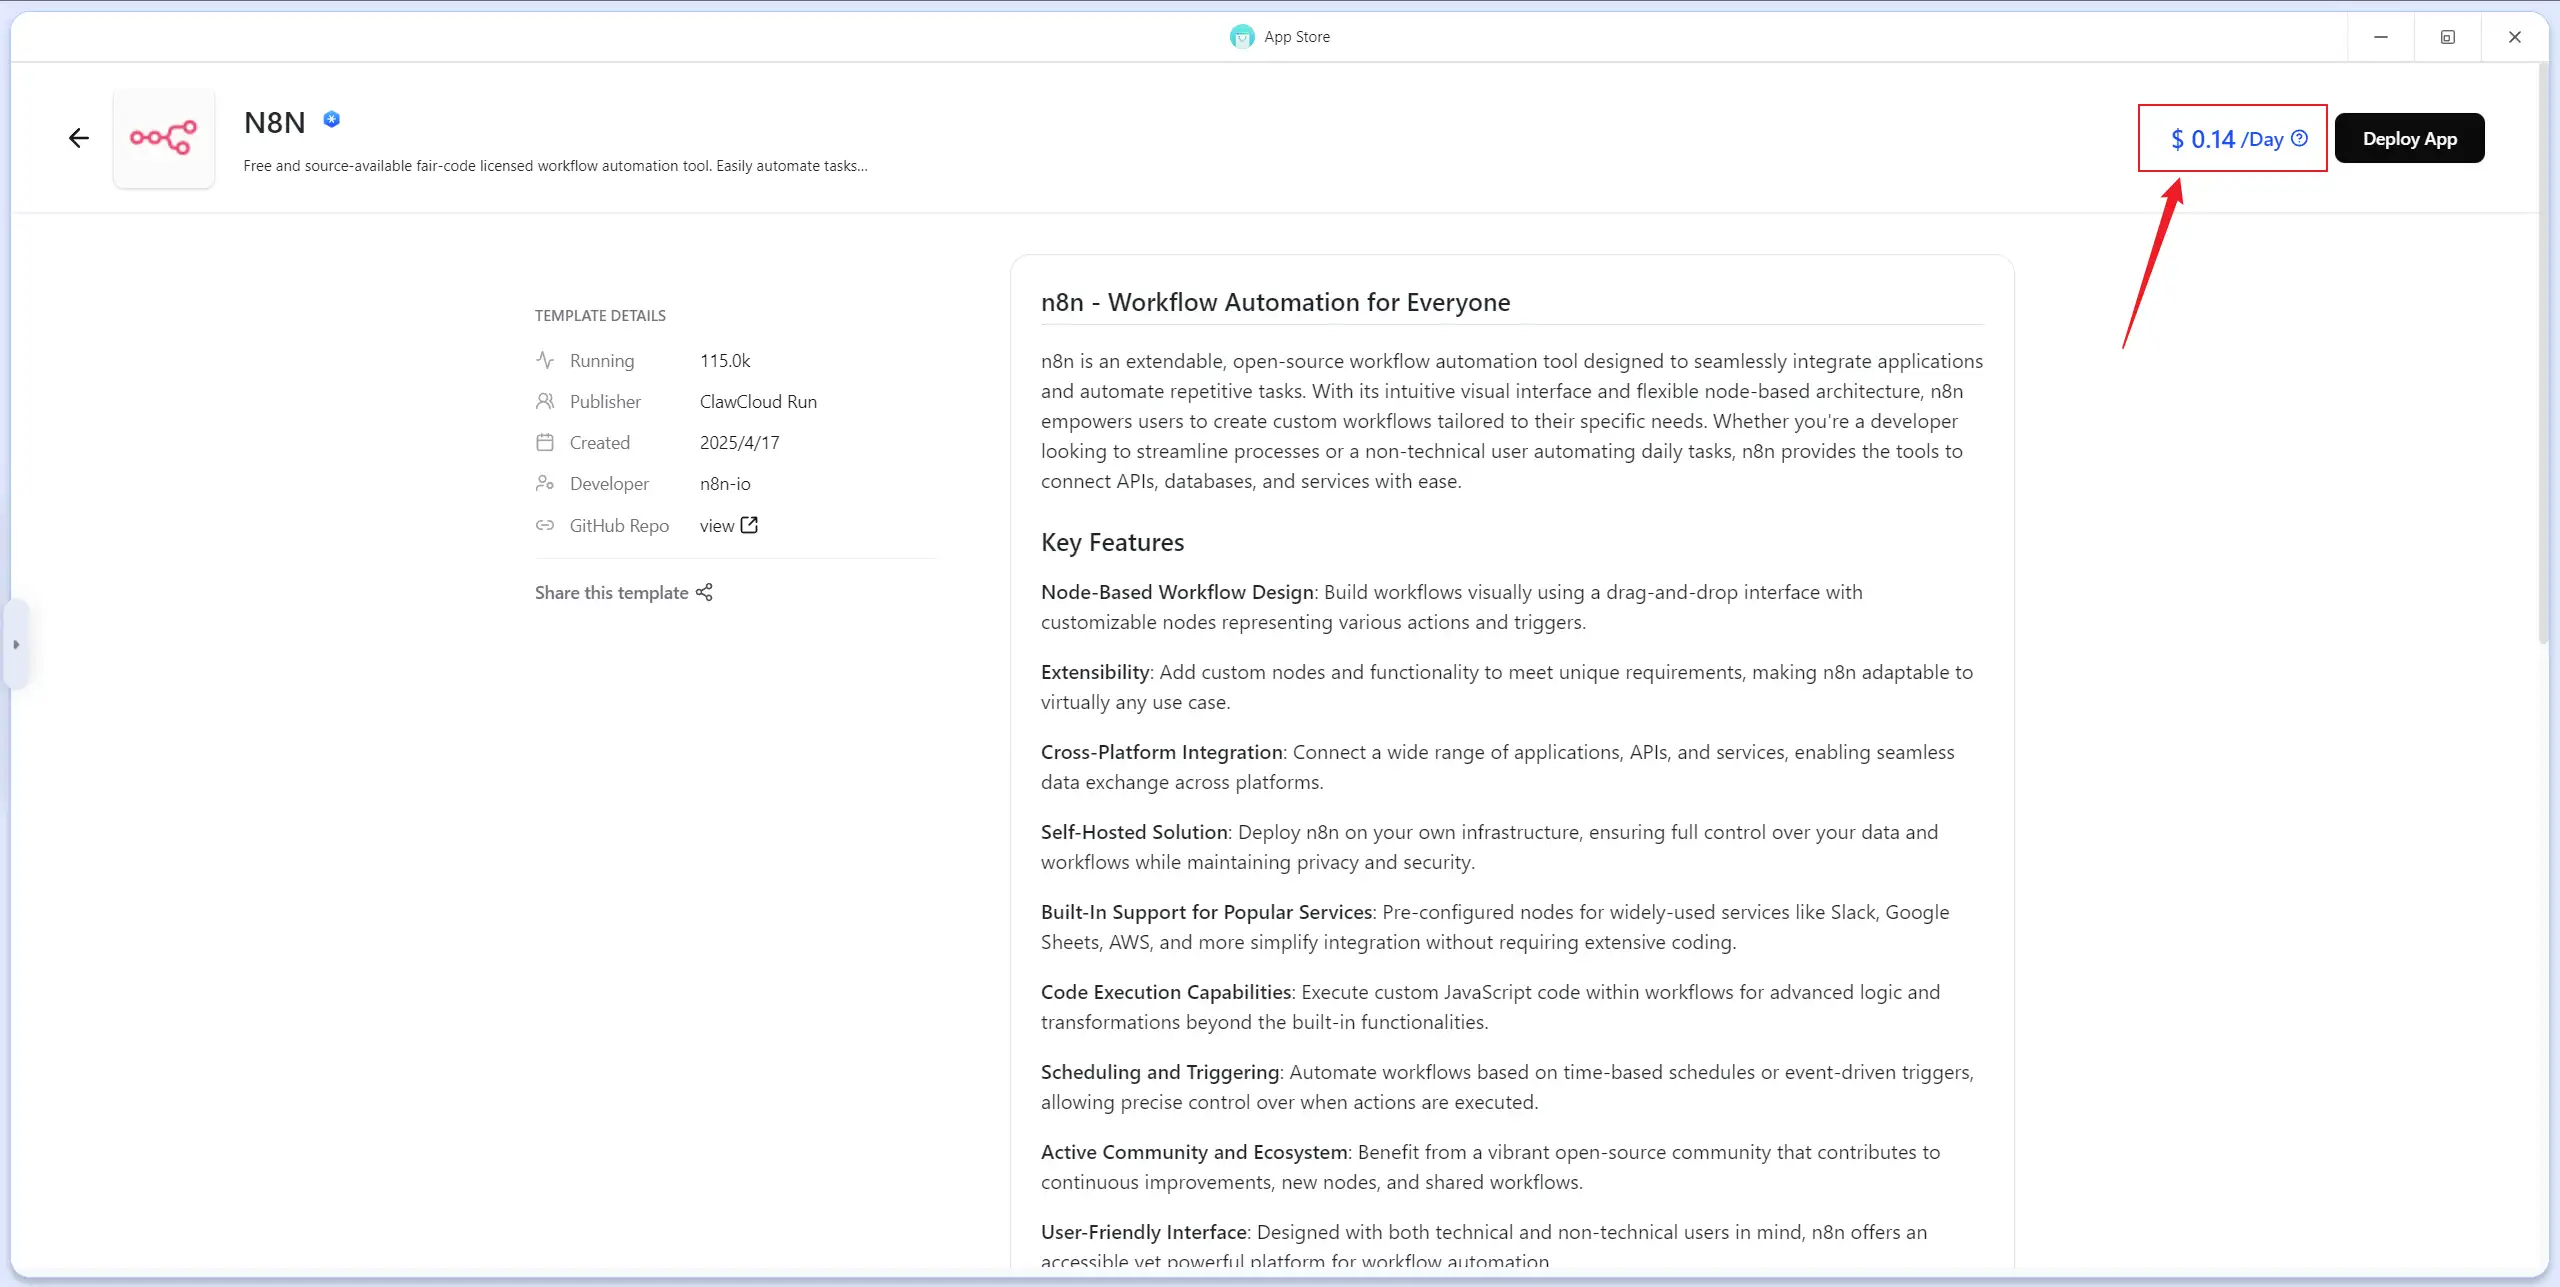This screenshot has height=1287, width=2560.
Task: Open the price help question-mark icon
Action: (2300, 138)
